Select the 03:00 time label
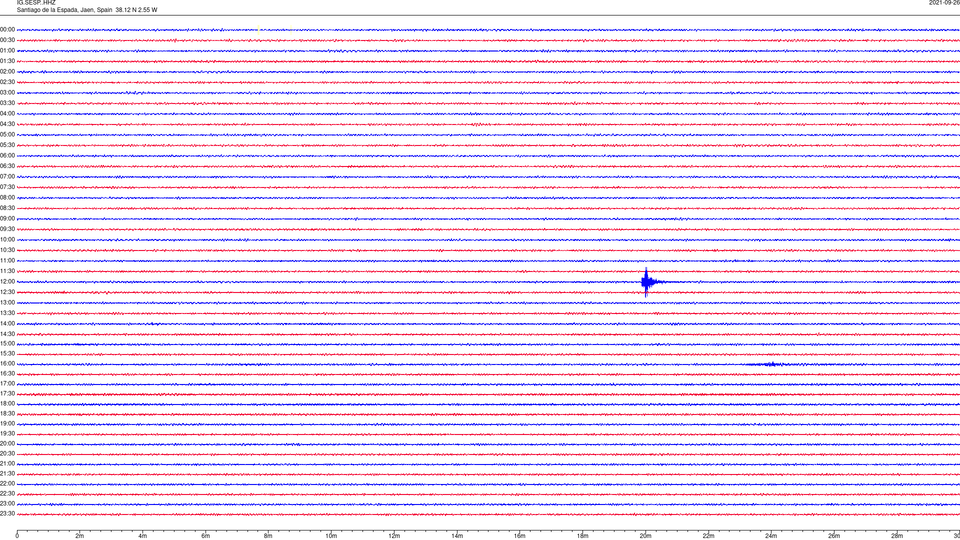The image size is (960, 540). tap(7, 92)
